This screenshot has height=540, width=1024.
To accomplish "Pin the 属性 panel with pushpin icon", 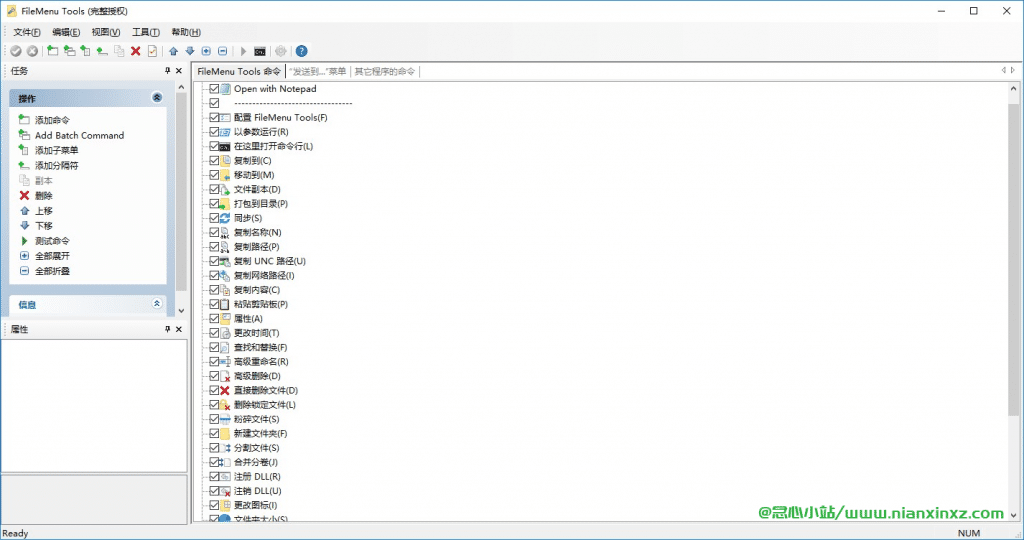I will tap(167, 329).
